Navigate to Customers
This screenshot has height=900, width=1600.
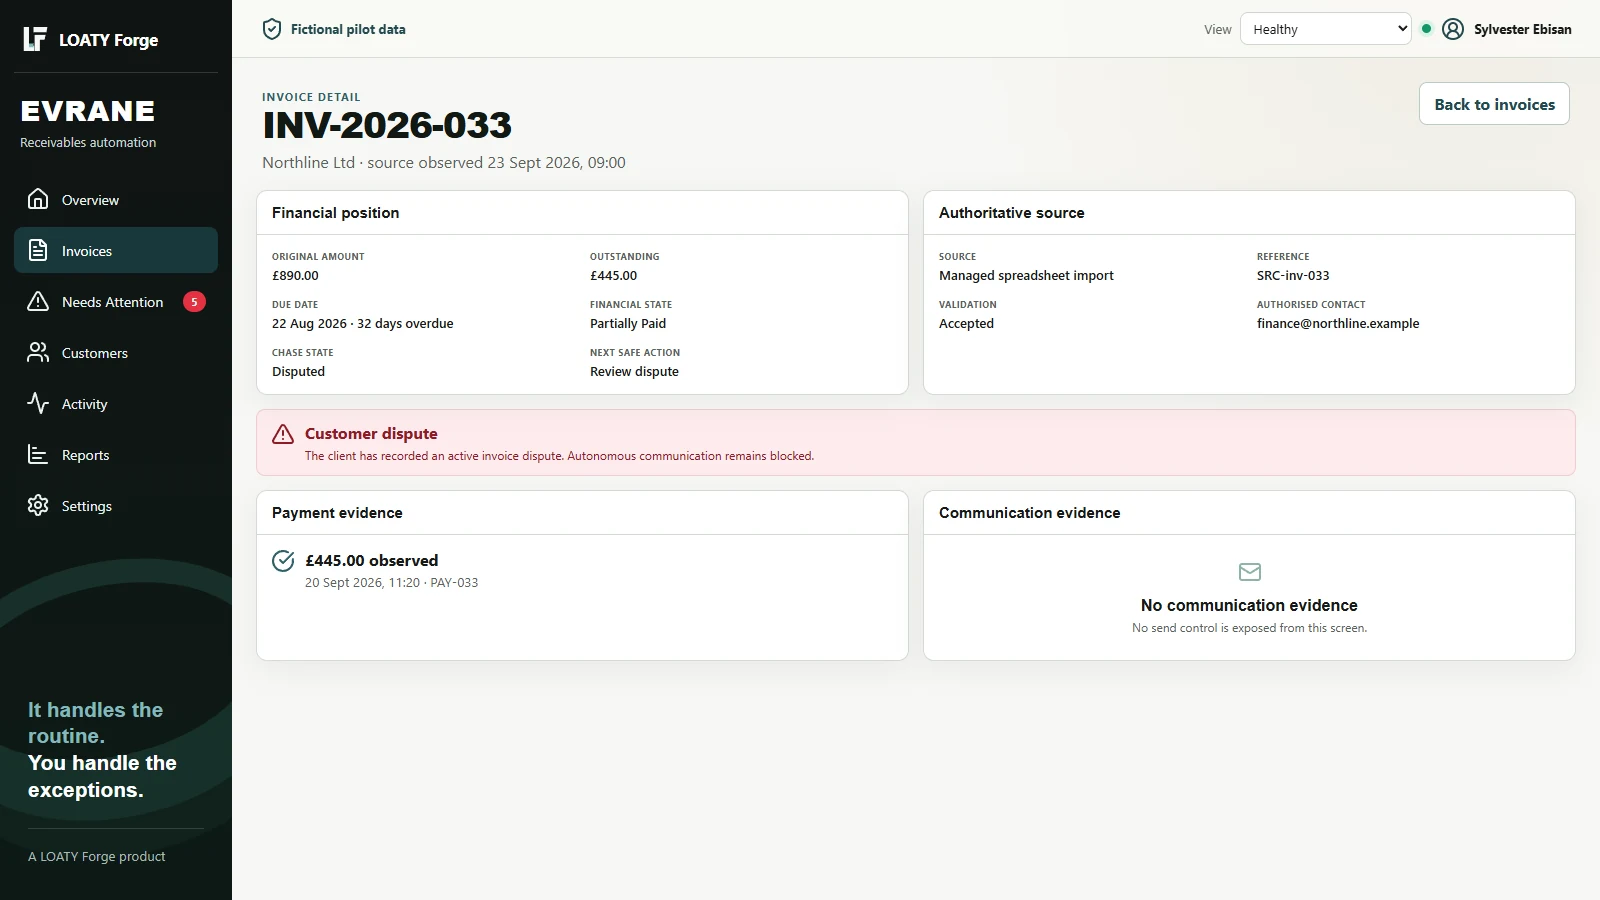[x=116, y=352]
